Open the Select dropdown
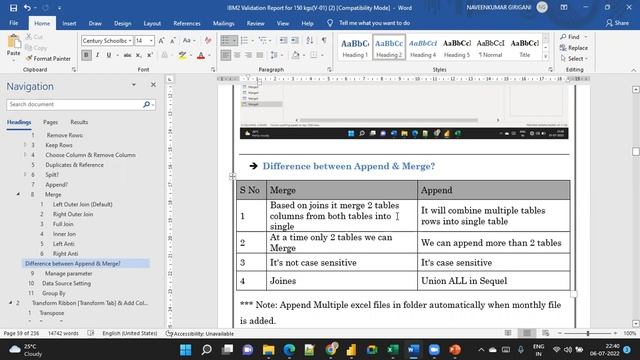The width and height of the screenshot is (640, 360). click(574, 59)
